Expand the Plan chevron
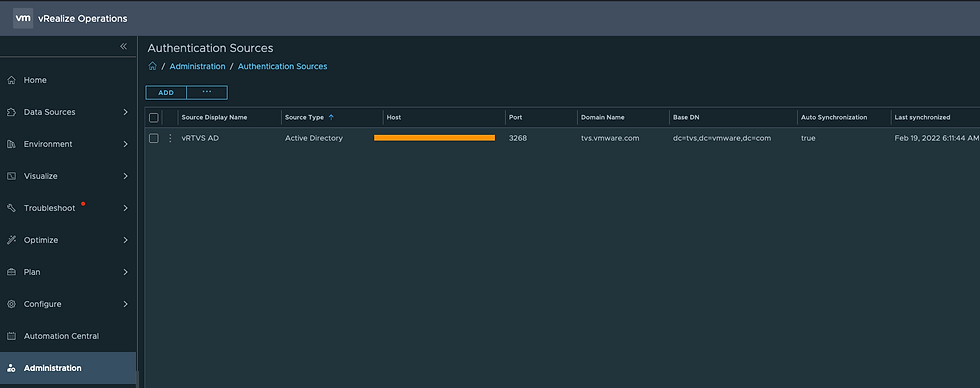This screenshot has height=388, width=980. [x=126, y=272]
